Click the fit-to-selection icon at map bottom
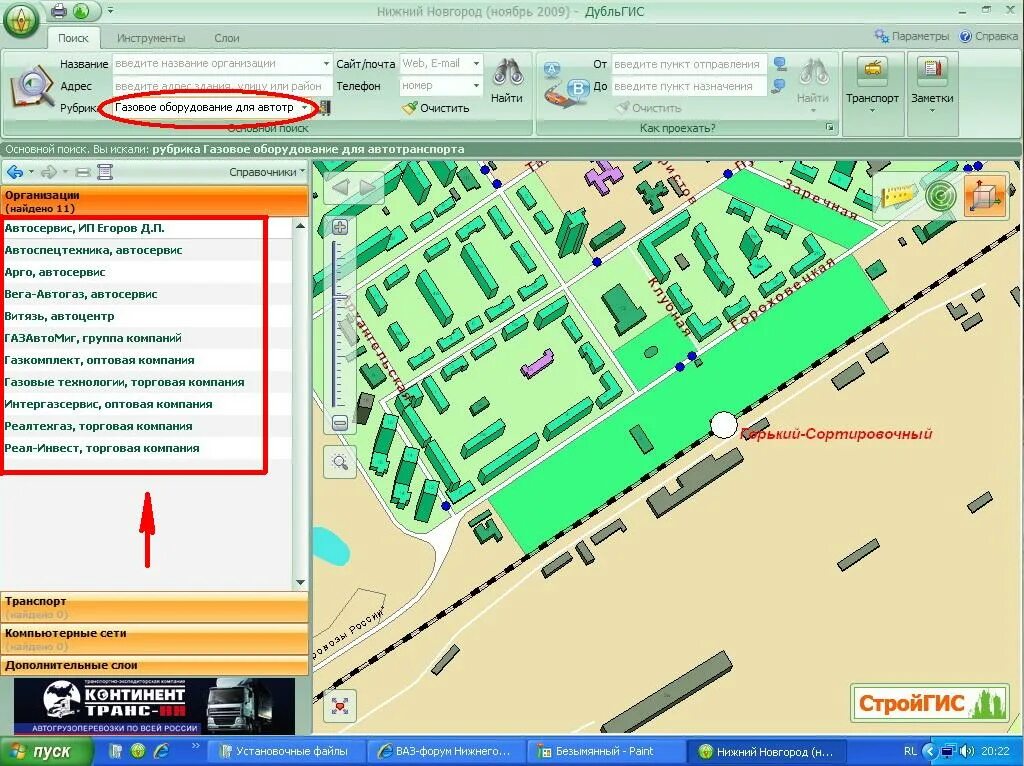Image resolution: width=1024 pixels, height=766 pixels. coord(340,706)
